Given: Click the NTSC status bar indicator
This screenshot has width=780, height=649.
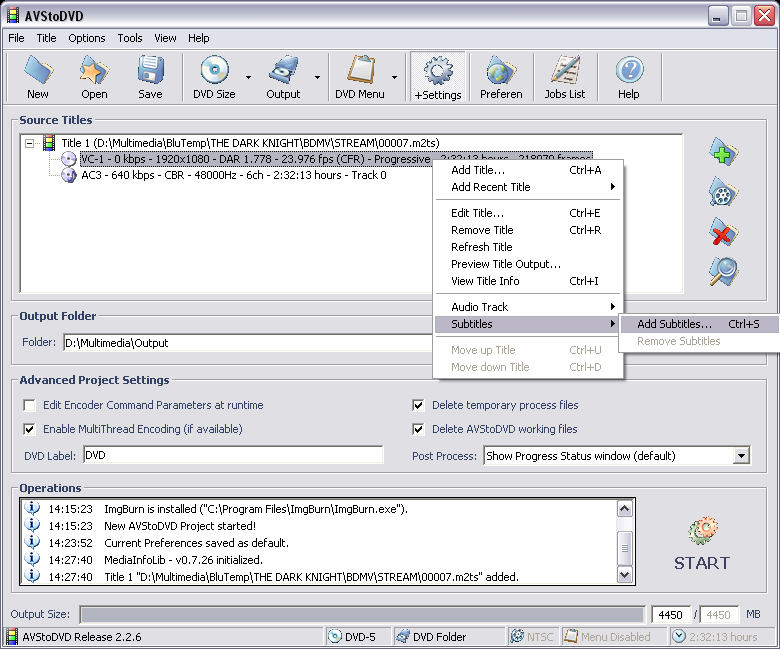Looking at the screenshot, I should tap(532, 637).
